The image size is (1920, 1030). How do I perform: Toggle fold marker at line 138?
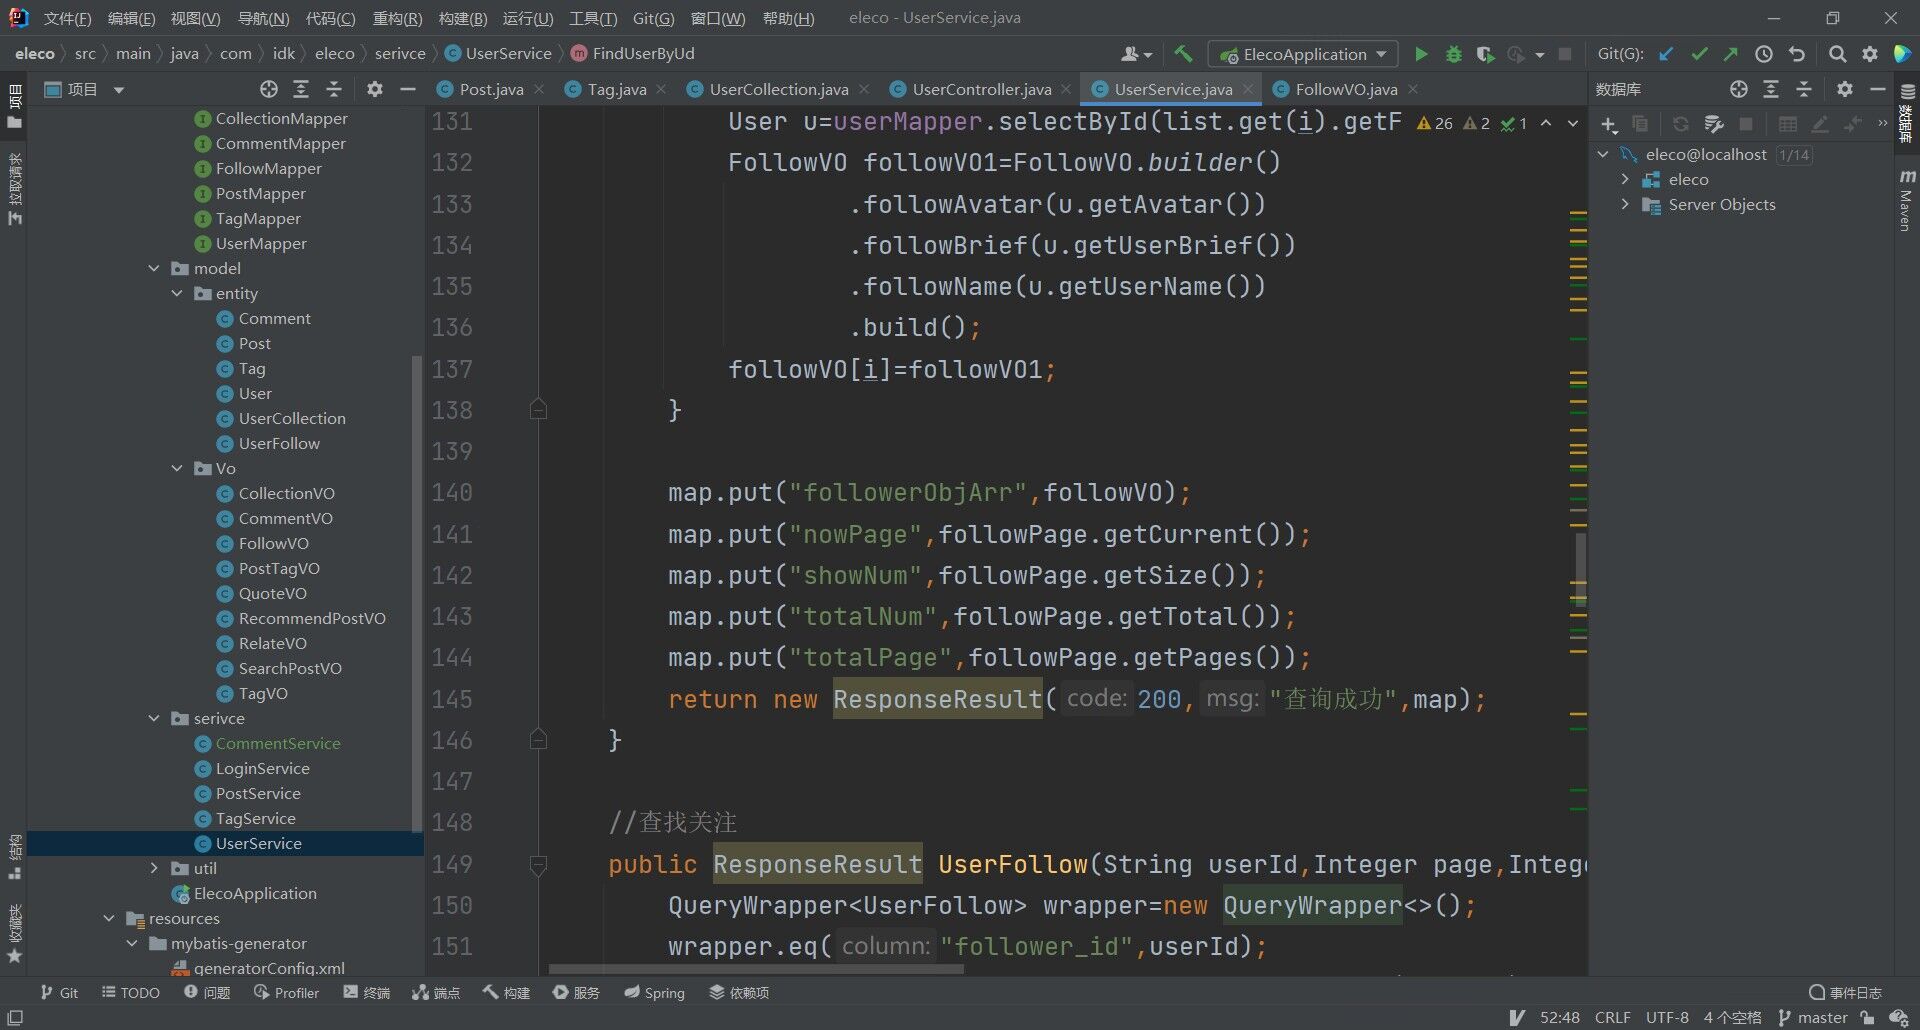tap(538, 409)
